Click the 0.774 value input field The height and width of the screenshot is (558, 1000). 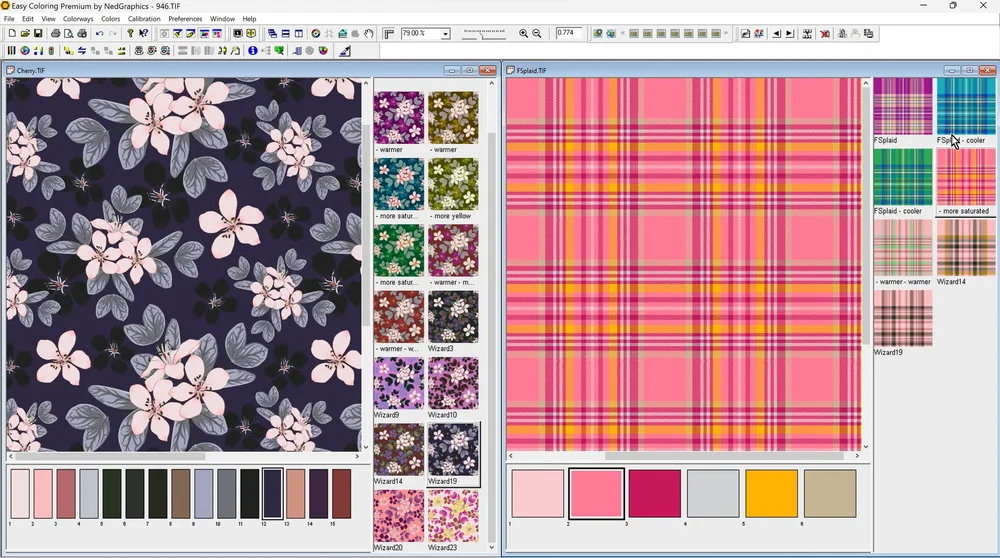569,34
